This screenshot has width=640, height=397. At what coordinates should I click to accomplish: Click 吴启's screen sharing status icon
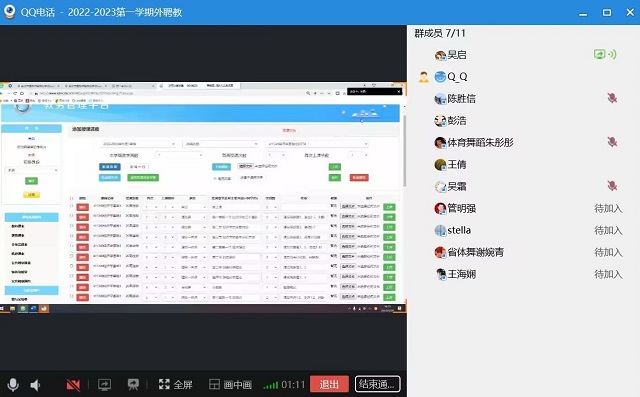tap(605, 54)
